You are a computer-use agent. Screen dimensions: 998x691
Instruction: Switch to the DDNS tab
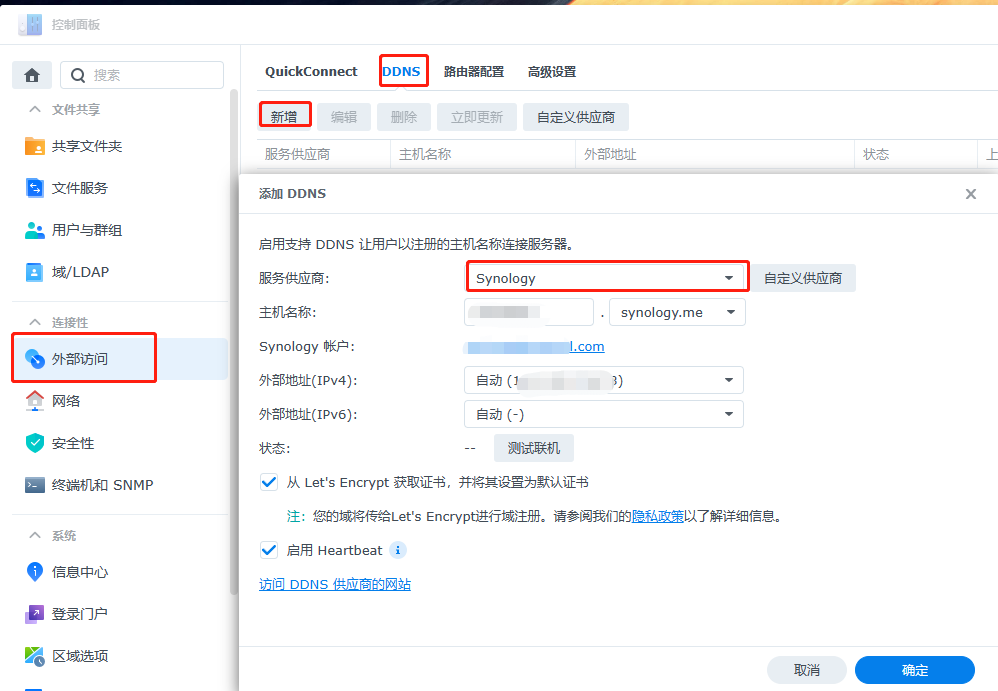click(x=402, y=71)
